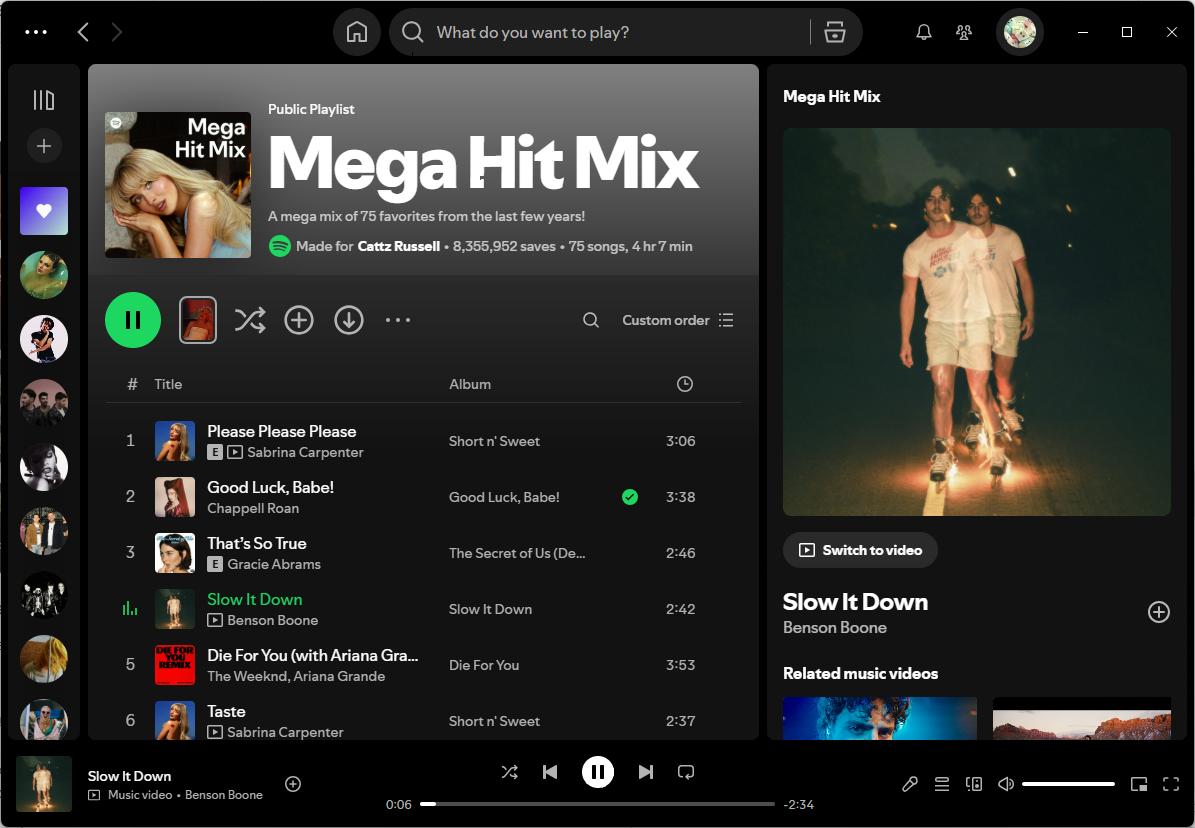1195x828 pixels.
Task: Open the playback queue
Action: tap(941, 784)
